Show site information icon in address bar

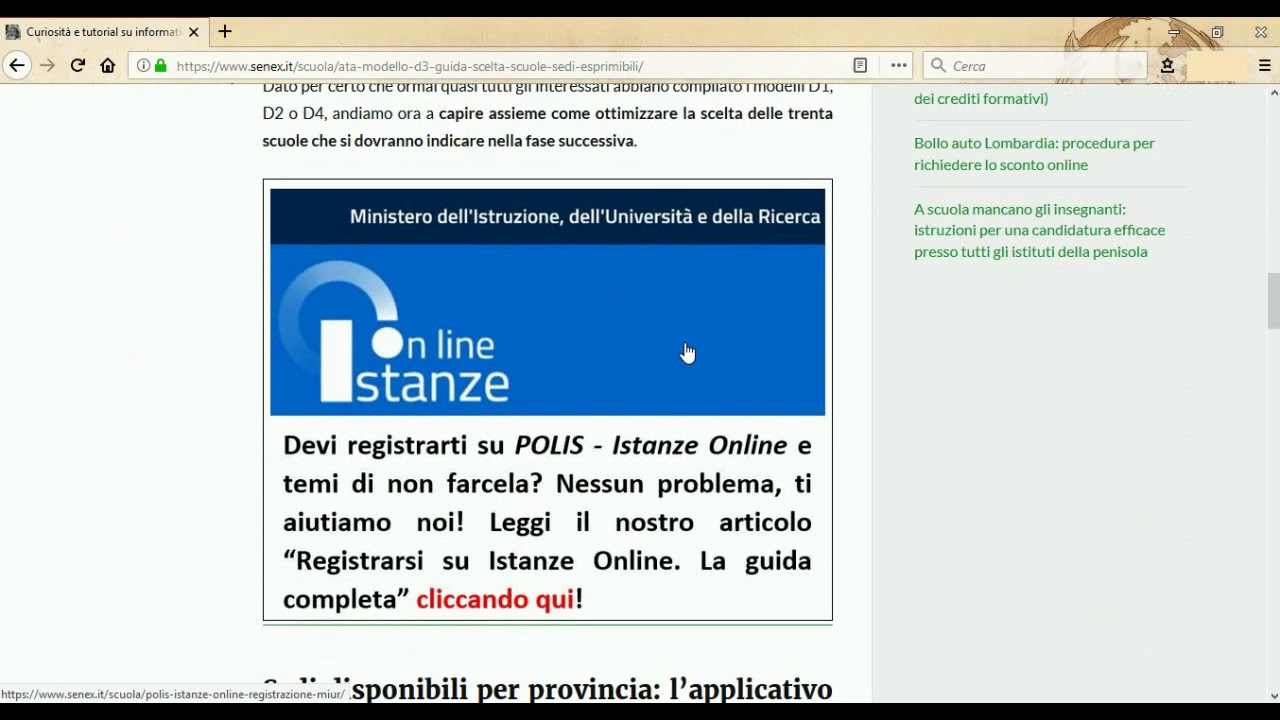click(x=143, y=66)
